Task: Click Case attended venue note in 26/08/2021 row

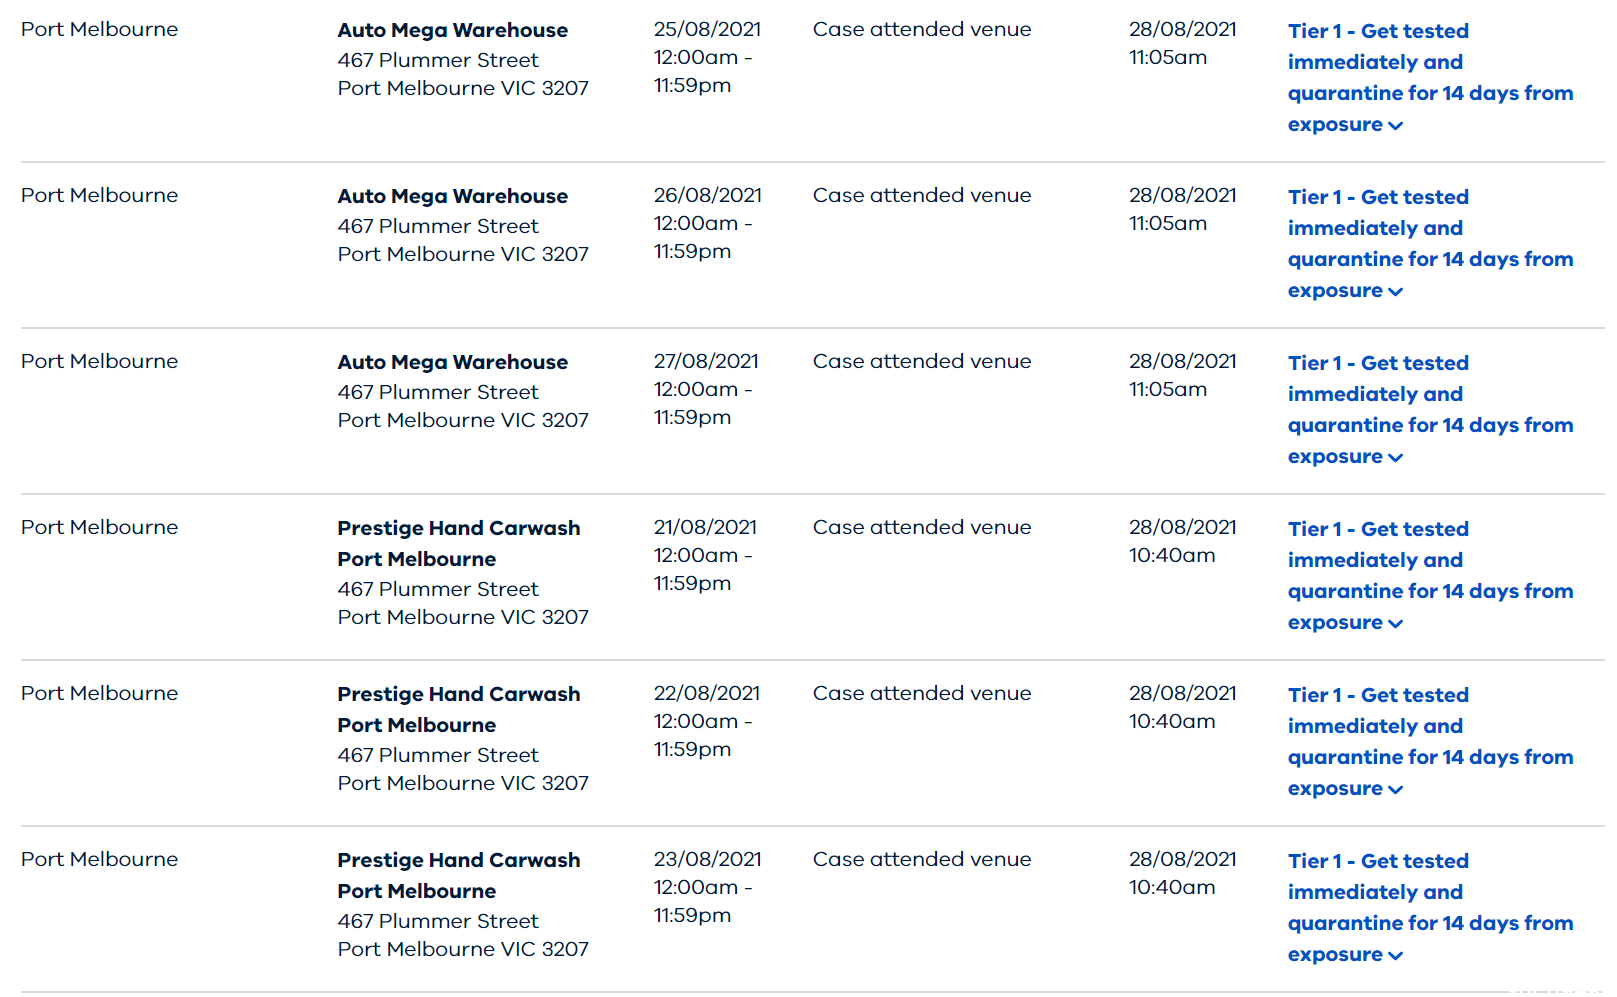Action: (x=922, y=195)
